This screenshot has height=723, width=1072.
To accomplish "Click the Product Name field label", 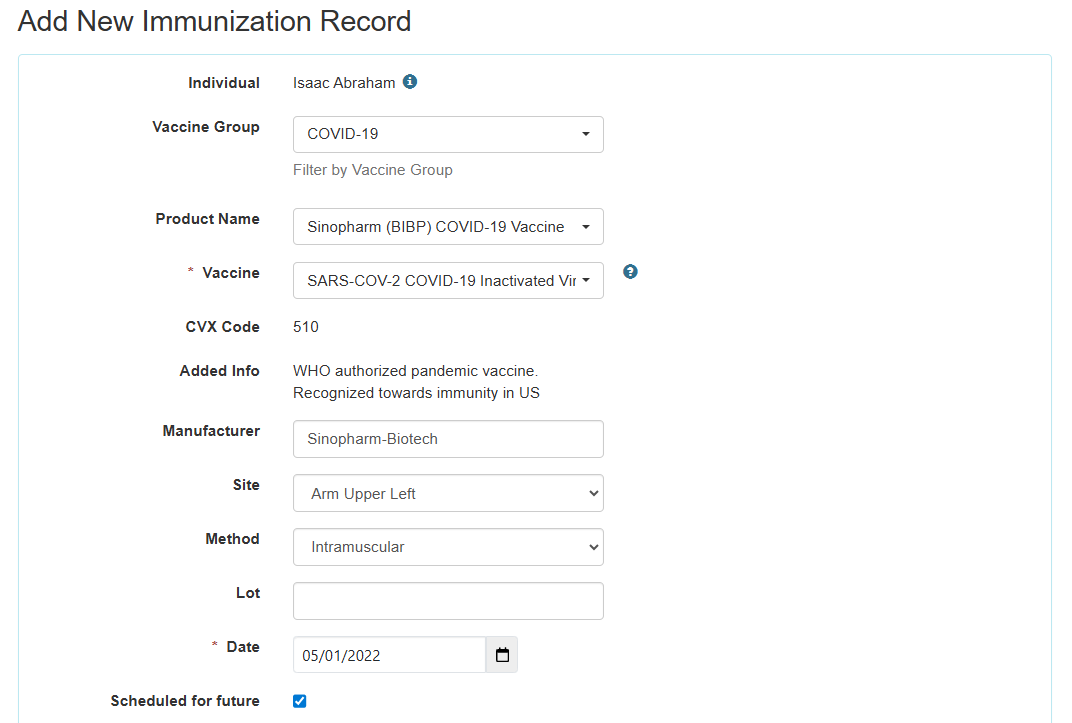I will tap(207, 219).
